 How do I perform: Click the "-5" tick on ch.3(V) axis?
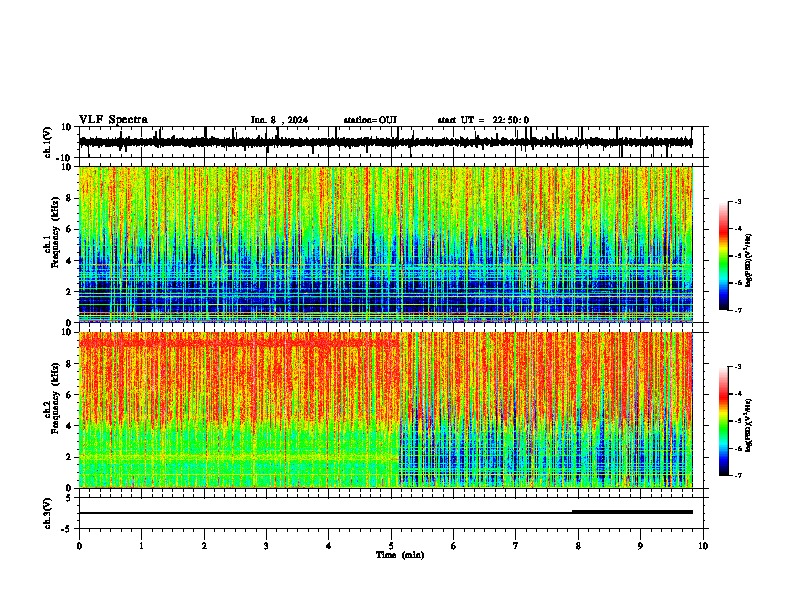pyautogui.click(x=66, y=529)
